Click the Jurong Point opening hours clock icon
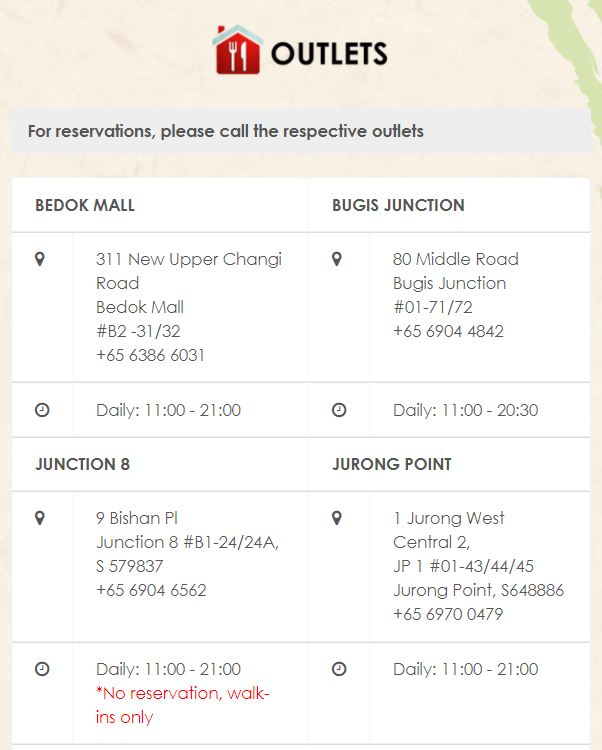 click(339, 669)
